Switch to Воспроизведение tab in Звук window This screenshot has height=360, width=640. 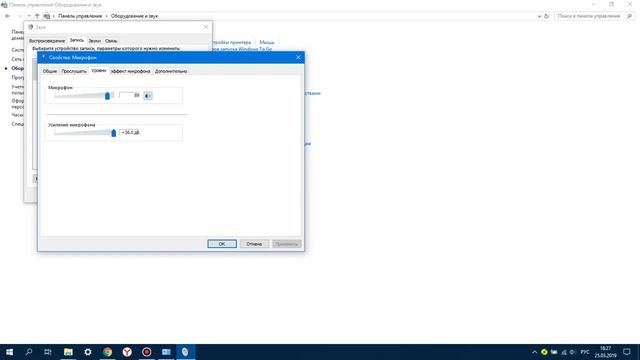point(47,41)
